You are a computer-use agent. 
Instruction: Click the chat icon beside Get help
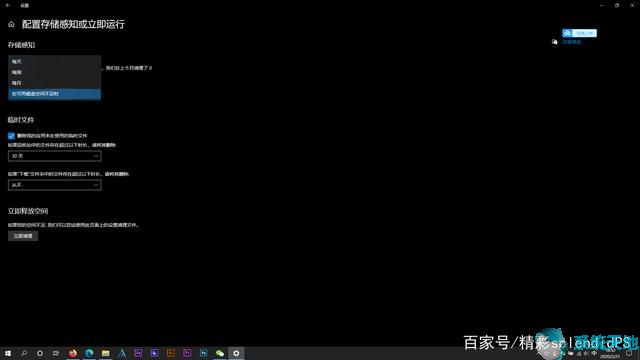coord(554,42)
